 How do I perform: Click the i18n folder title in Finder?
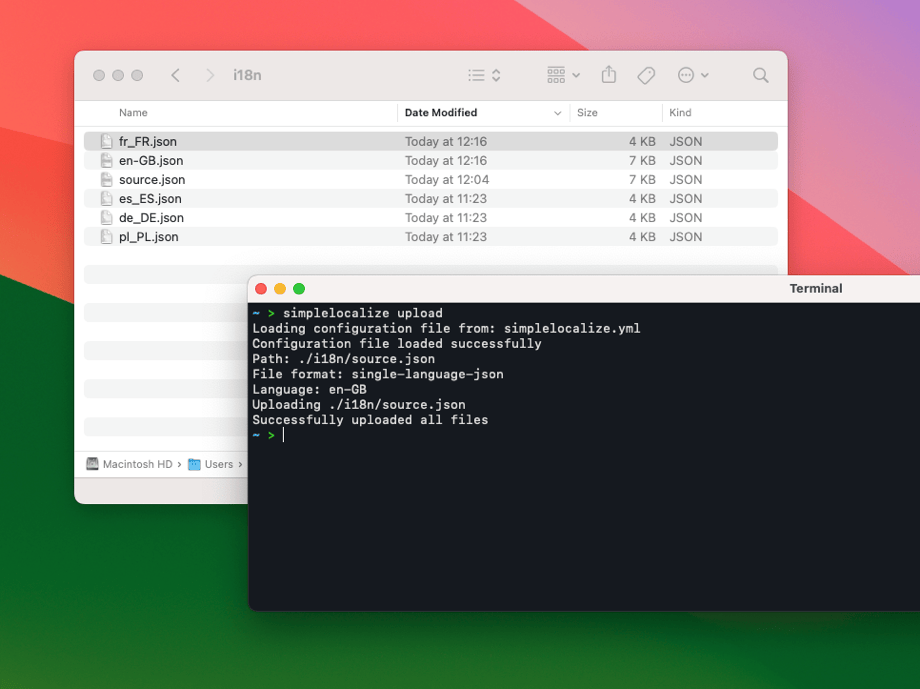click(x=247, y=75)
